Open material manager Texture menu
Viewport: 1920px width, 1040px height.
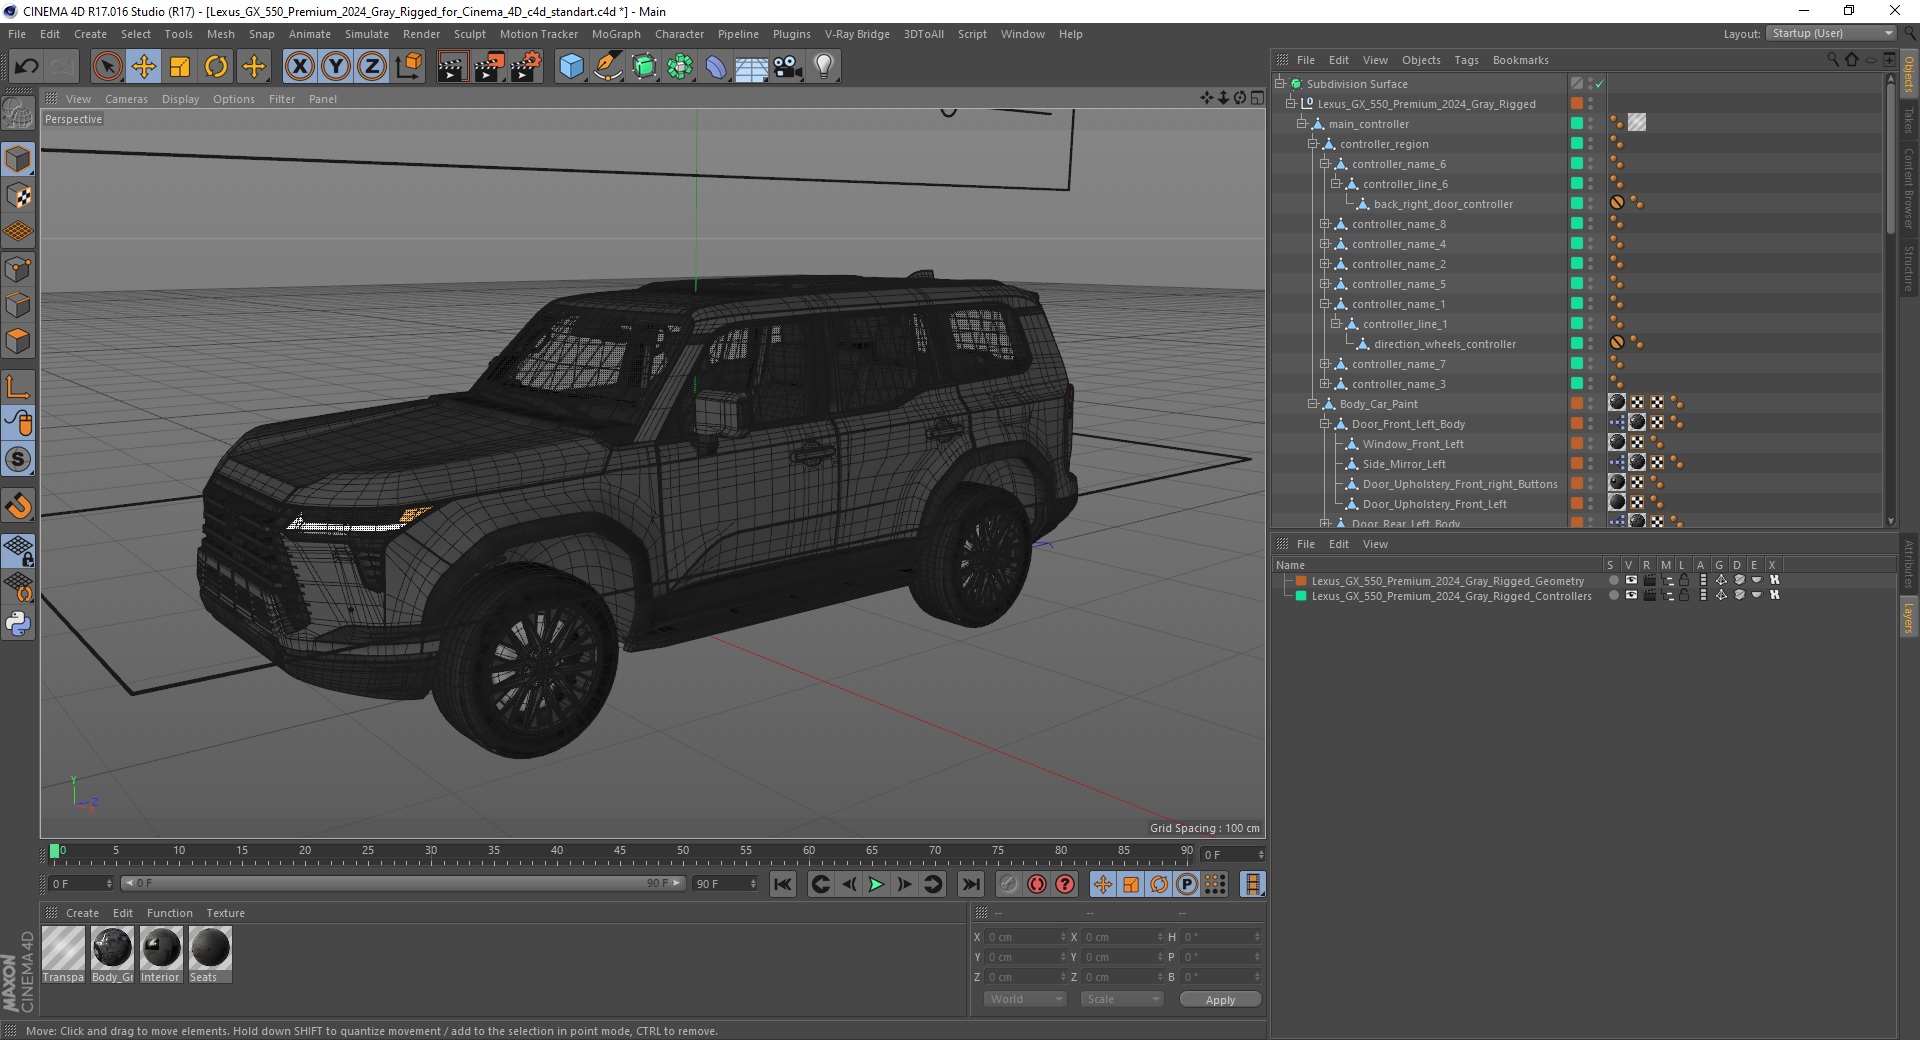225,913
